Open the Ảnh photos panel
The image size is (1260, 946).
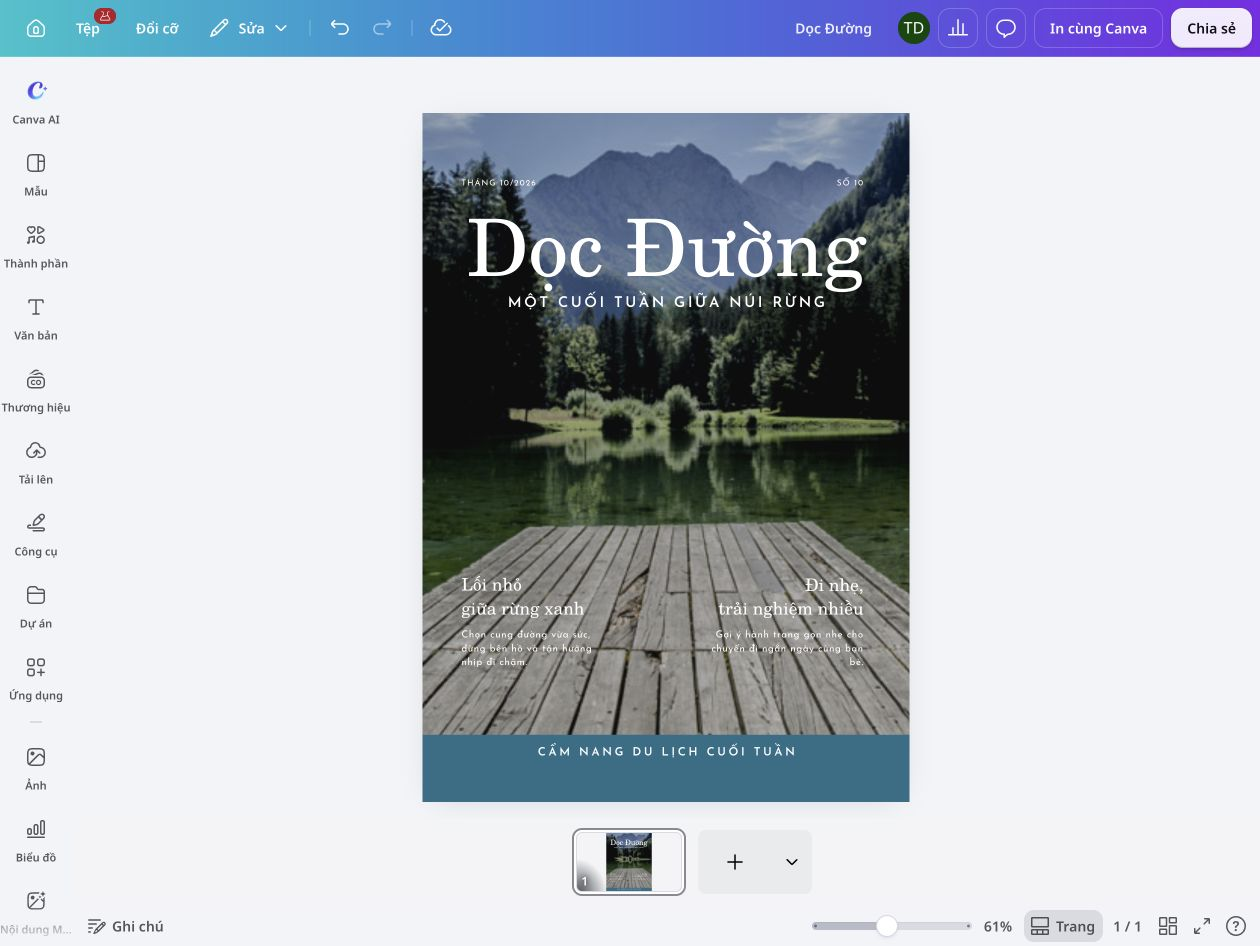click(x=36, y=769)
